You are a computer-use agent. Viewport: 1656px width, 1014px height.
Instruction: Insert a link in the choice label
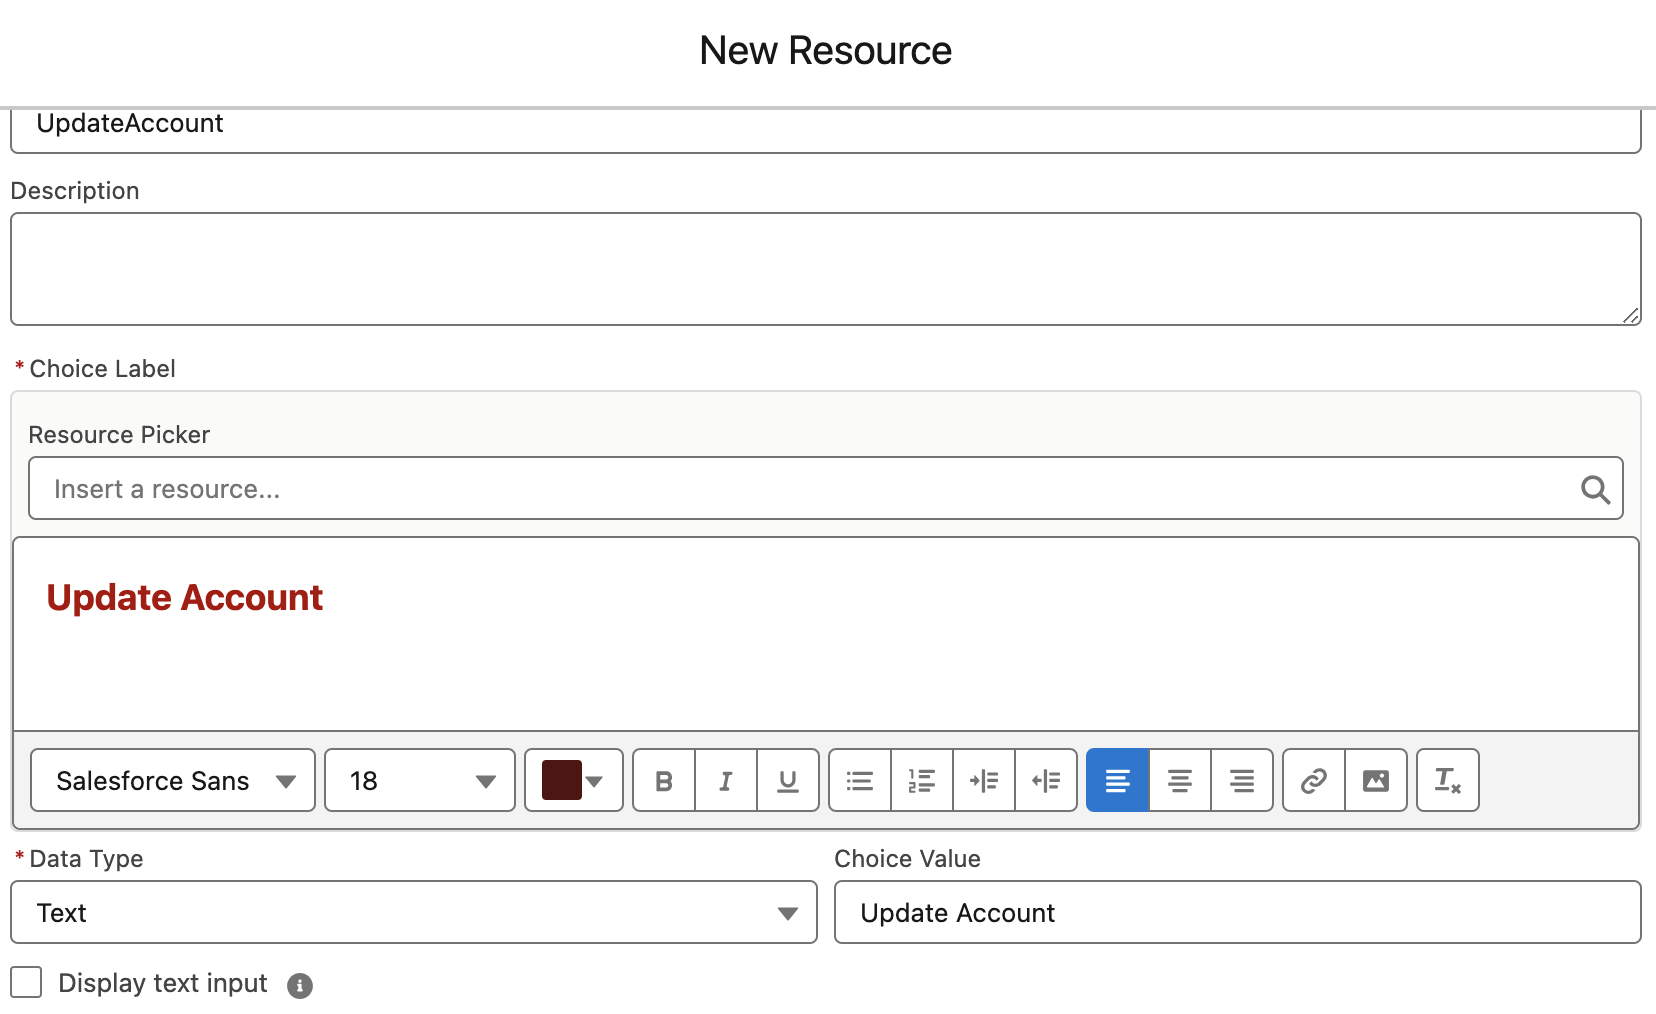point(1312,781)
